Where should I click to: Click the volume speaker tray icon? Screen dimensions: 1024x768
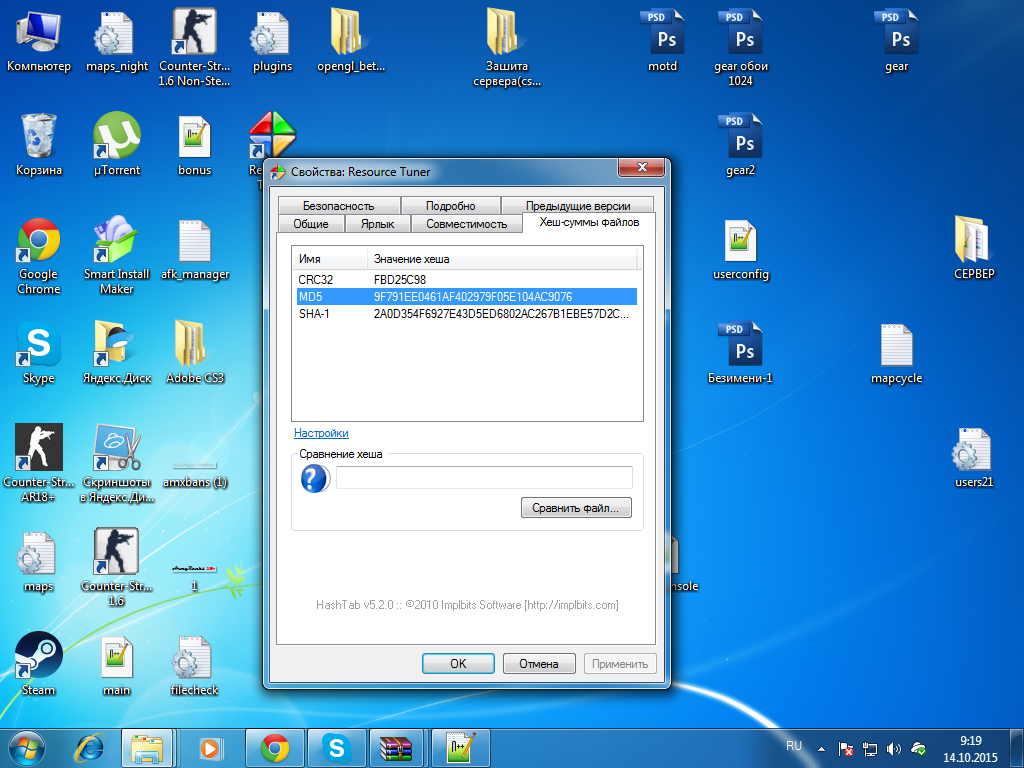[893, 748]
